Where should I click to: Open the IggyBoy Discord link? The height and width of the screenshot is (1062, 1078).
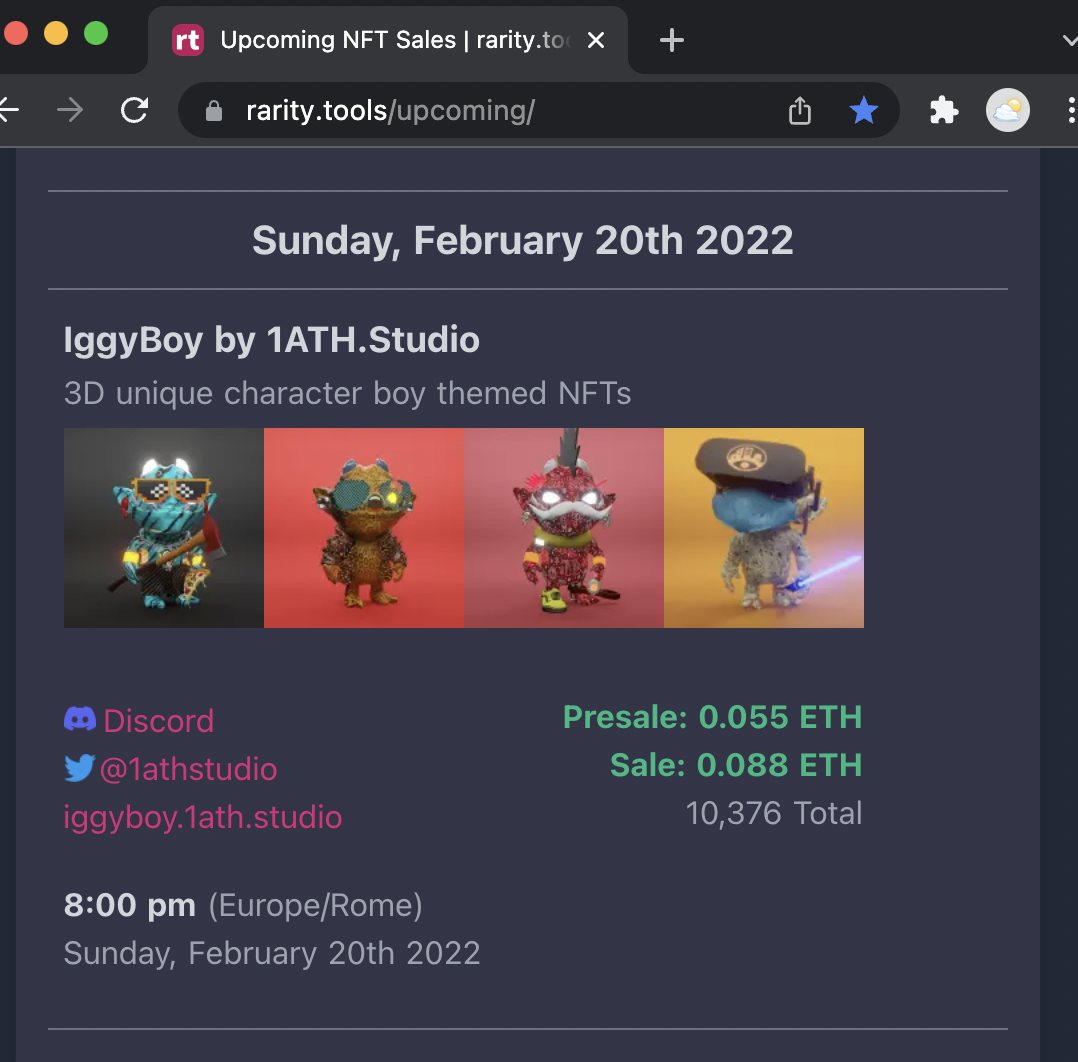158,720
